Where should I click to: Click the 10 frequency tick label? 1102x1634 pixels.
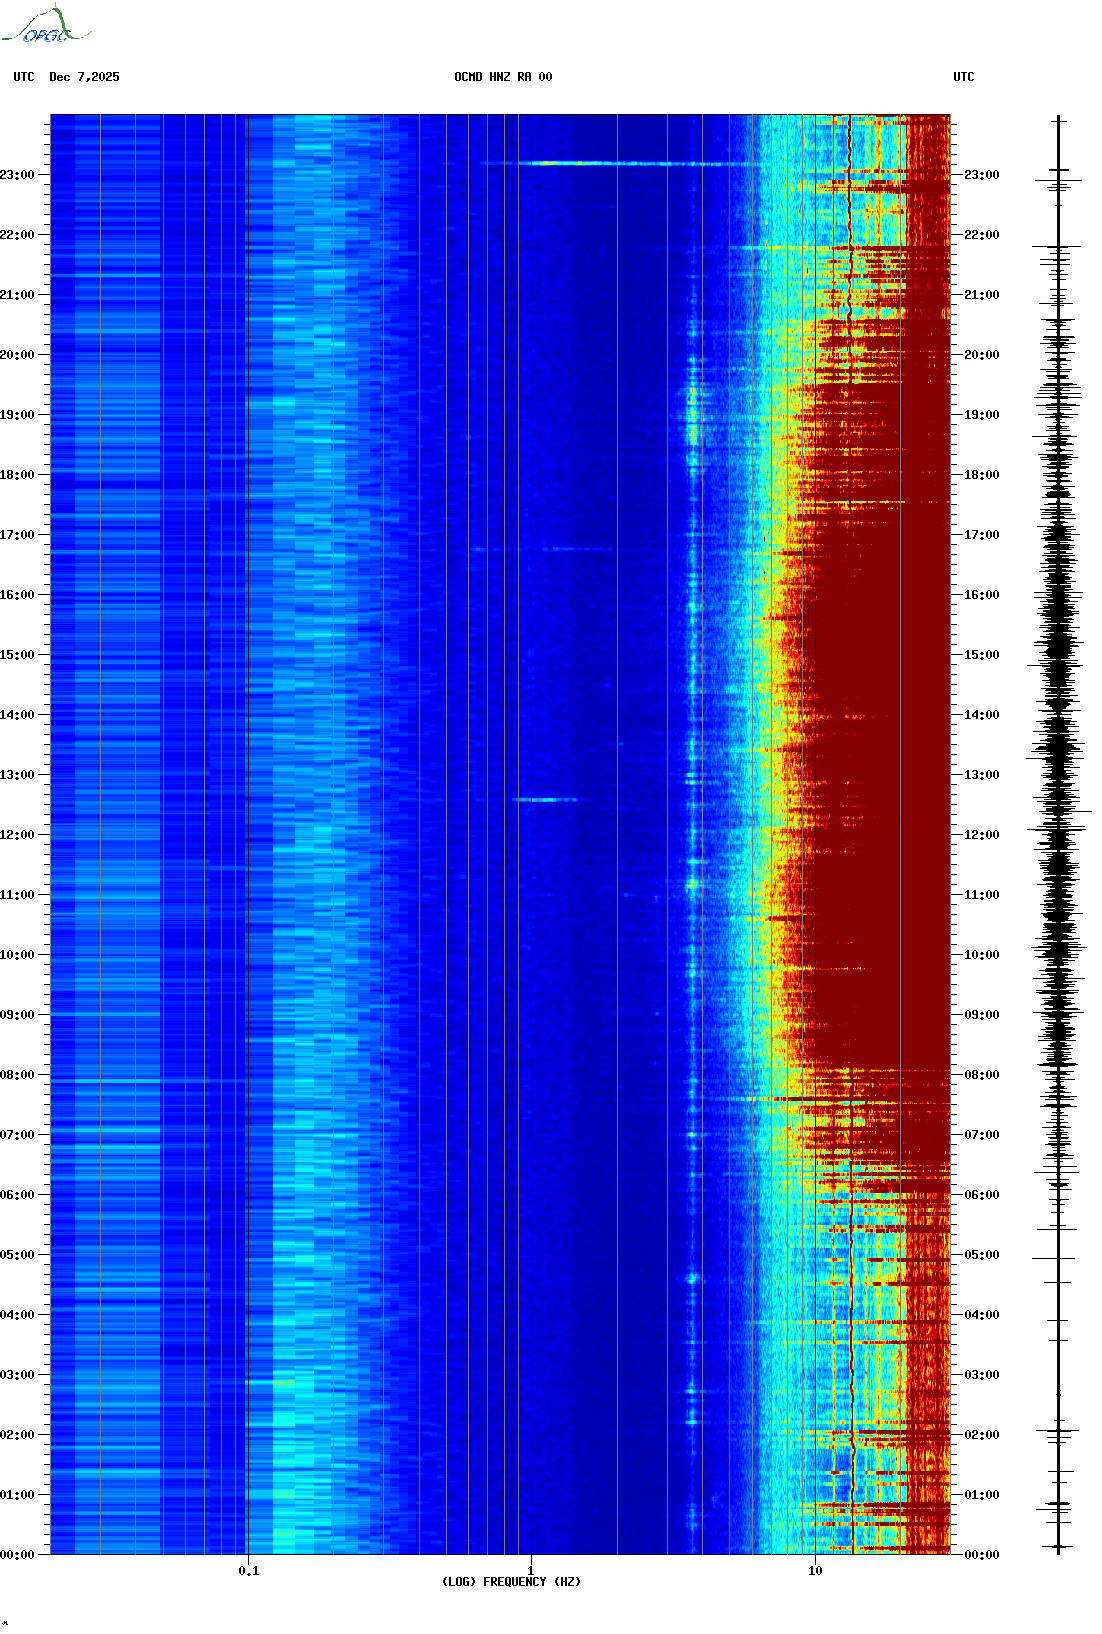click(x=815, y=1570)
